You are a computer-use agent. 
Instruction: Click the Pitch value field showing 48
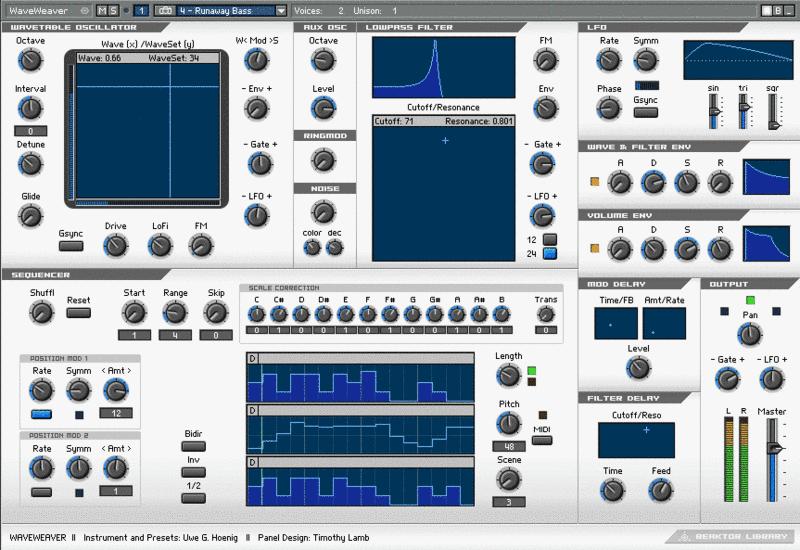tap(509, 446)
